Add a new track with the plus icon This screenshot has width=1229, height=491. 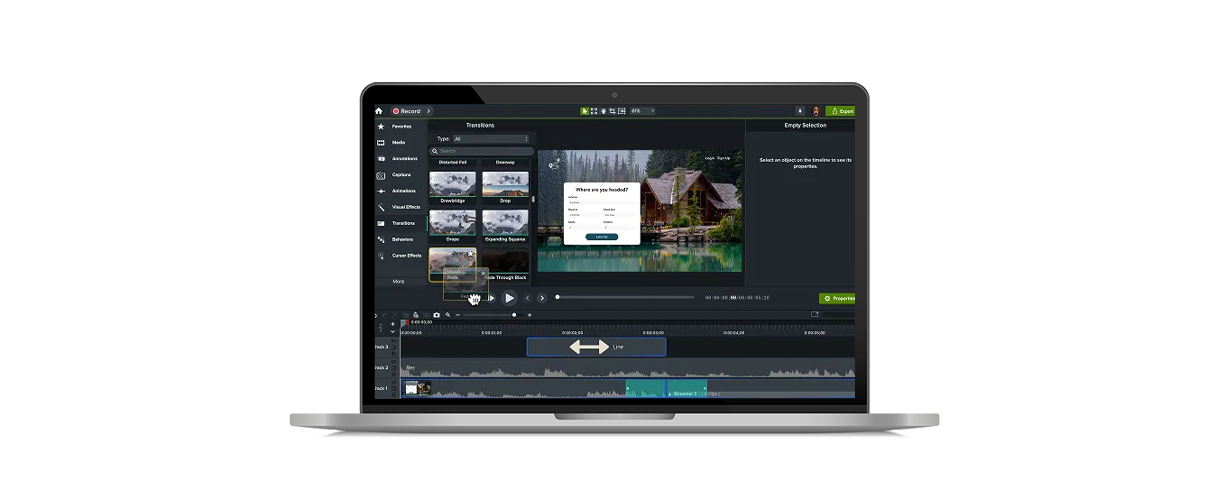click(x=392, y=323)
